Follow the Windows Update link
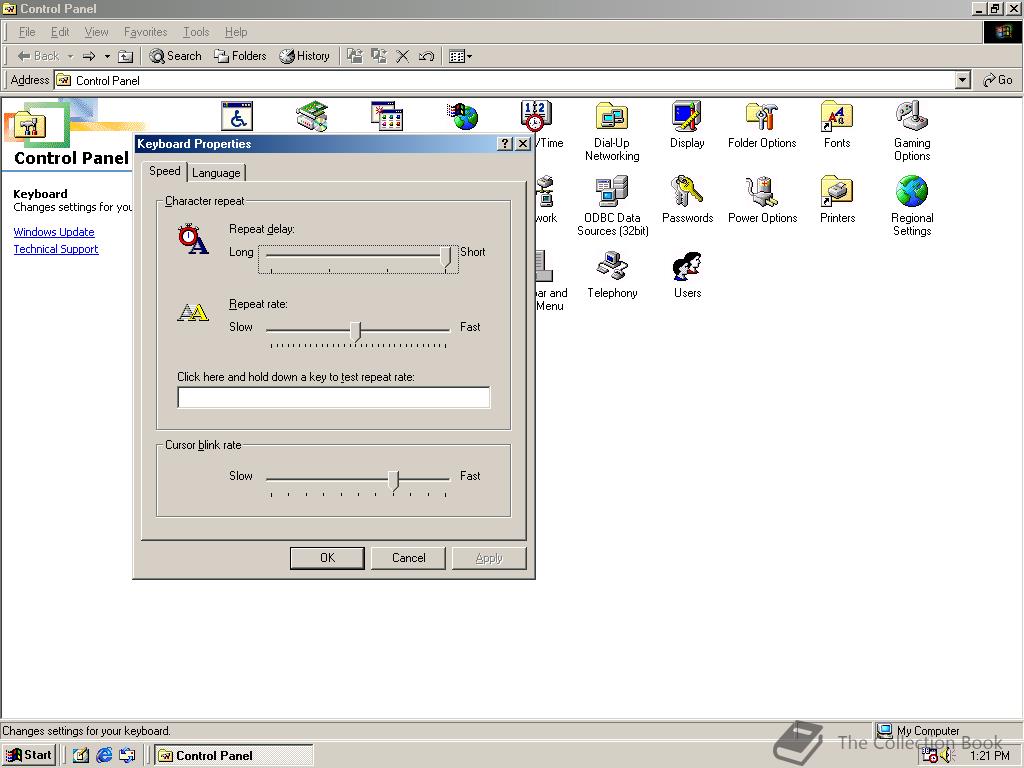The image size is (1024, 768). coord(54,232)
